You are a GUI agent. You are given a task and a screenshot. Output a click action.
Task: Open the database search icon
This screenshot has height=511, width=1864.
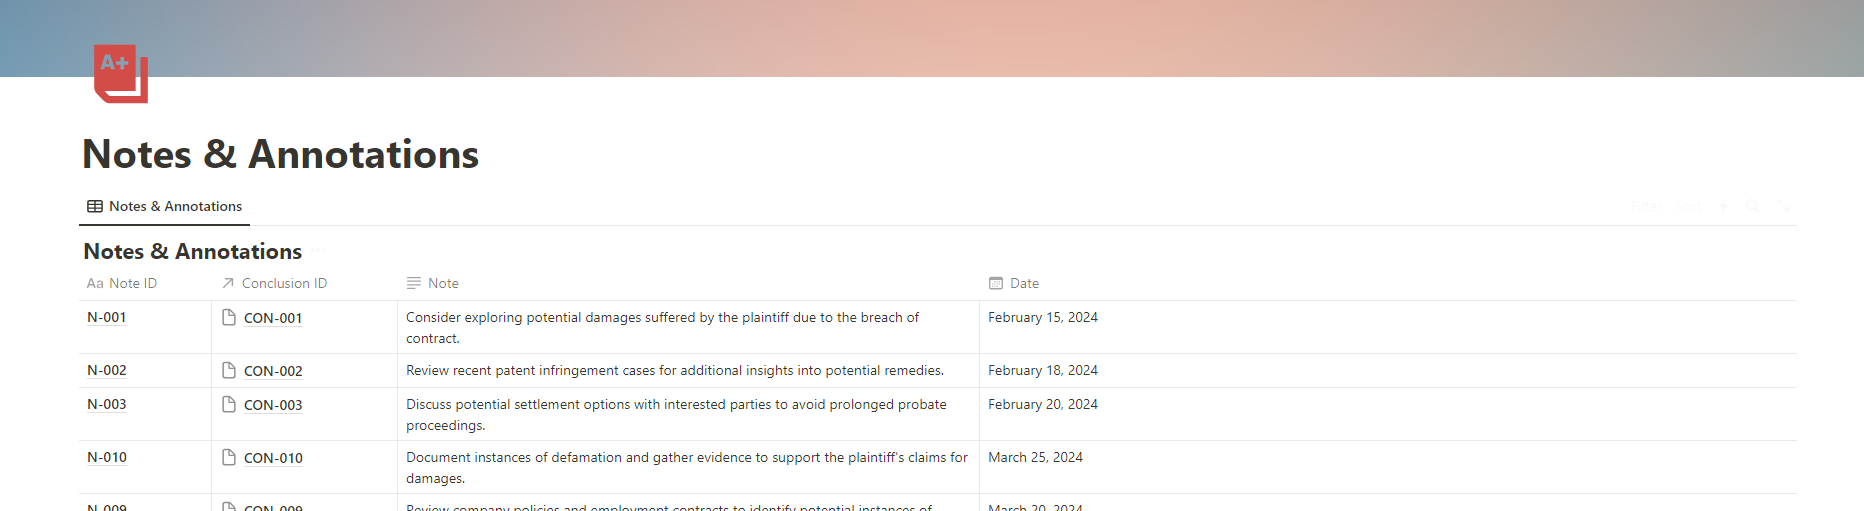(x=1752, y=206)
